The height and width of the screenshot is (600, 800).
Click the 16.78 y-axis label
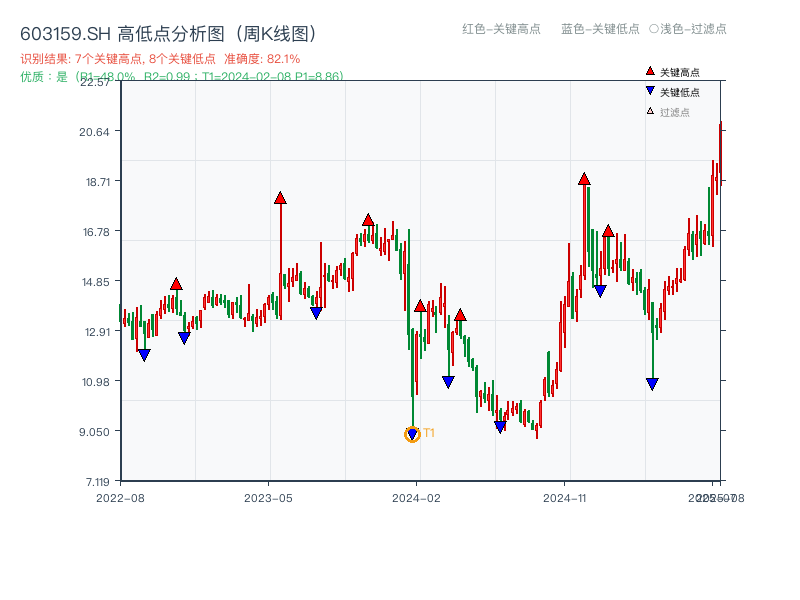(96, 232)
